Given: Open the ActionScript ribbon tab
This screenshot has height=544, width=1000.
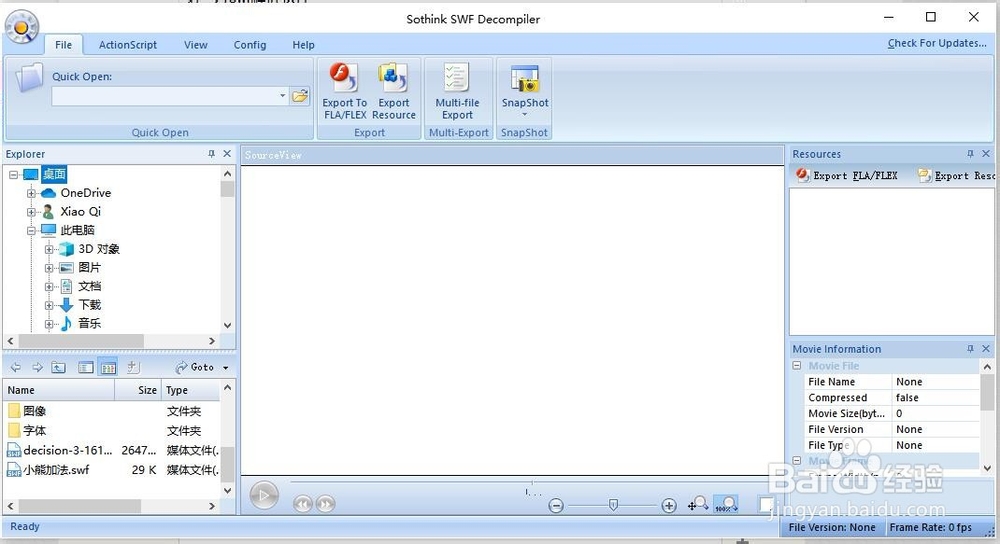Looking at the screenshot, I should click(128, 45).
